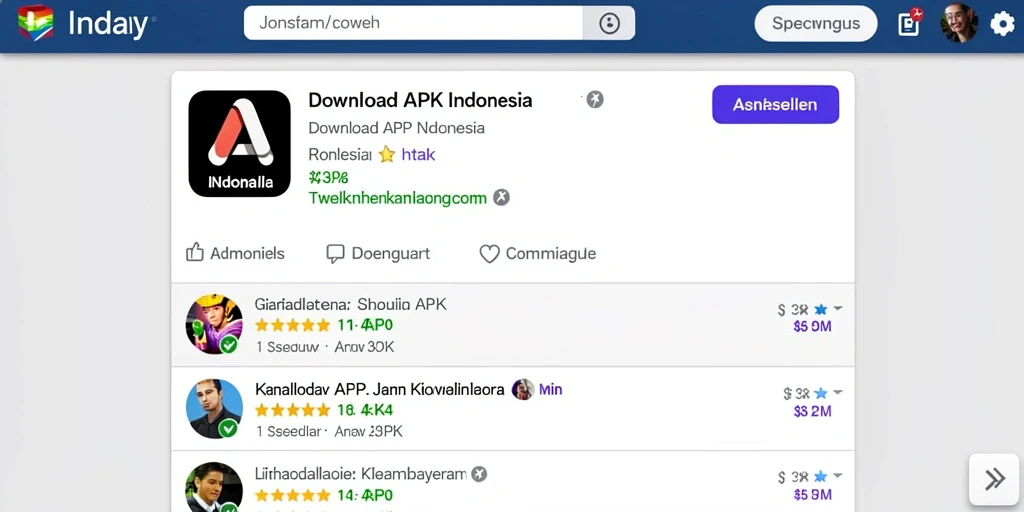The width and height of the screenshot is (1024, 512).
Task: Click green check badge on Kanallodav avatar
Action: (228, 428)
